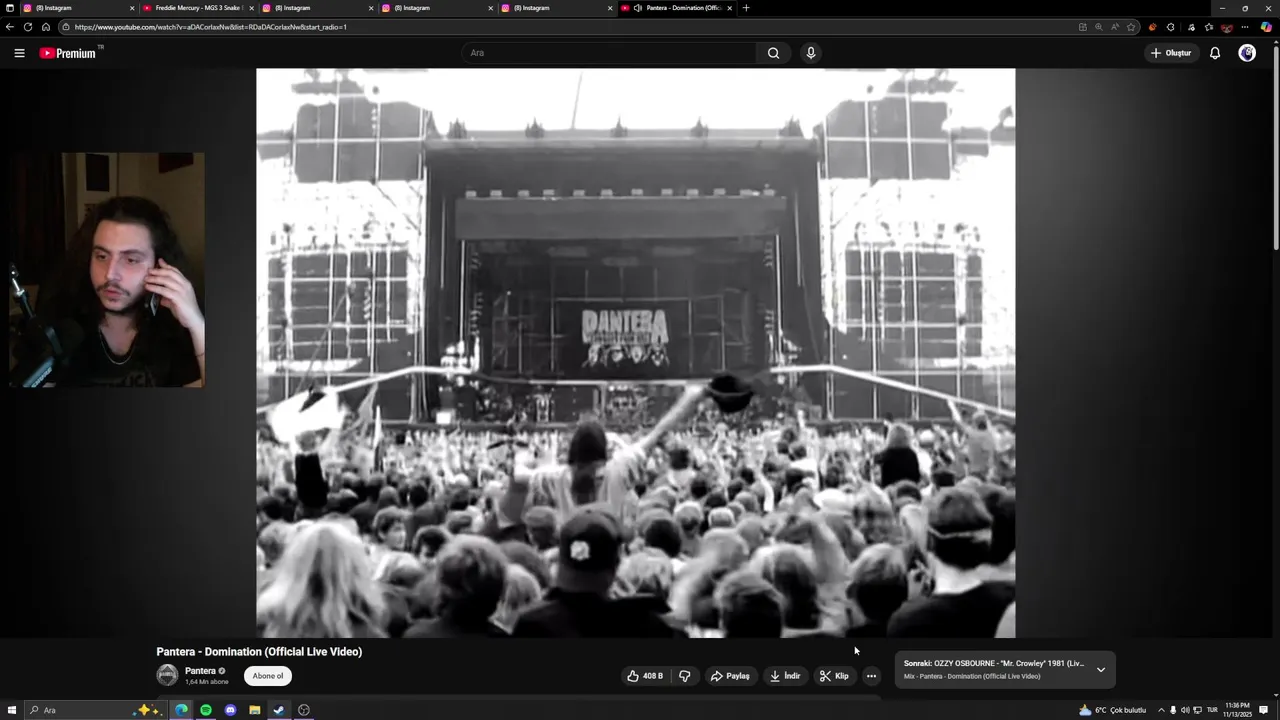1280x720 pixels.
Task: Show hidden system tray icons chevron
Action: click(x=1161, y=710)
